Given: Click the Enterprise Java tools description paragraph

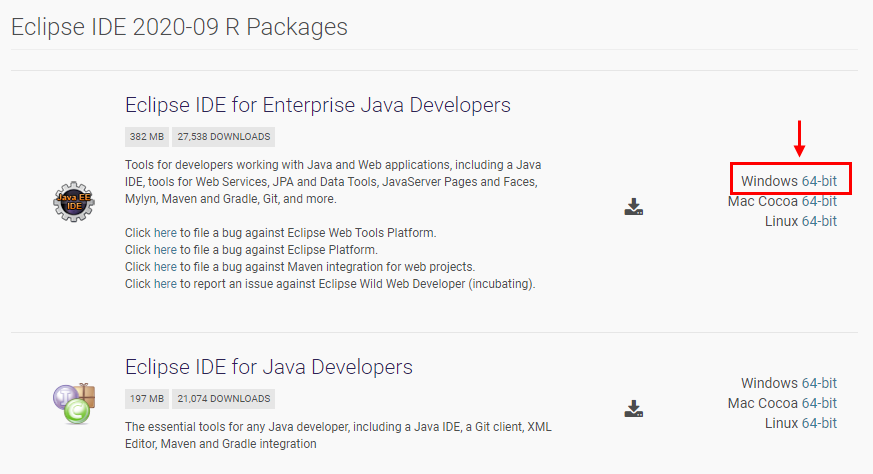Looking at the screenshot, I should click(x=333, y=182).
